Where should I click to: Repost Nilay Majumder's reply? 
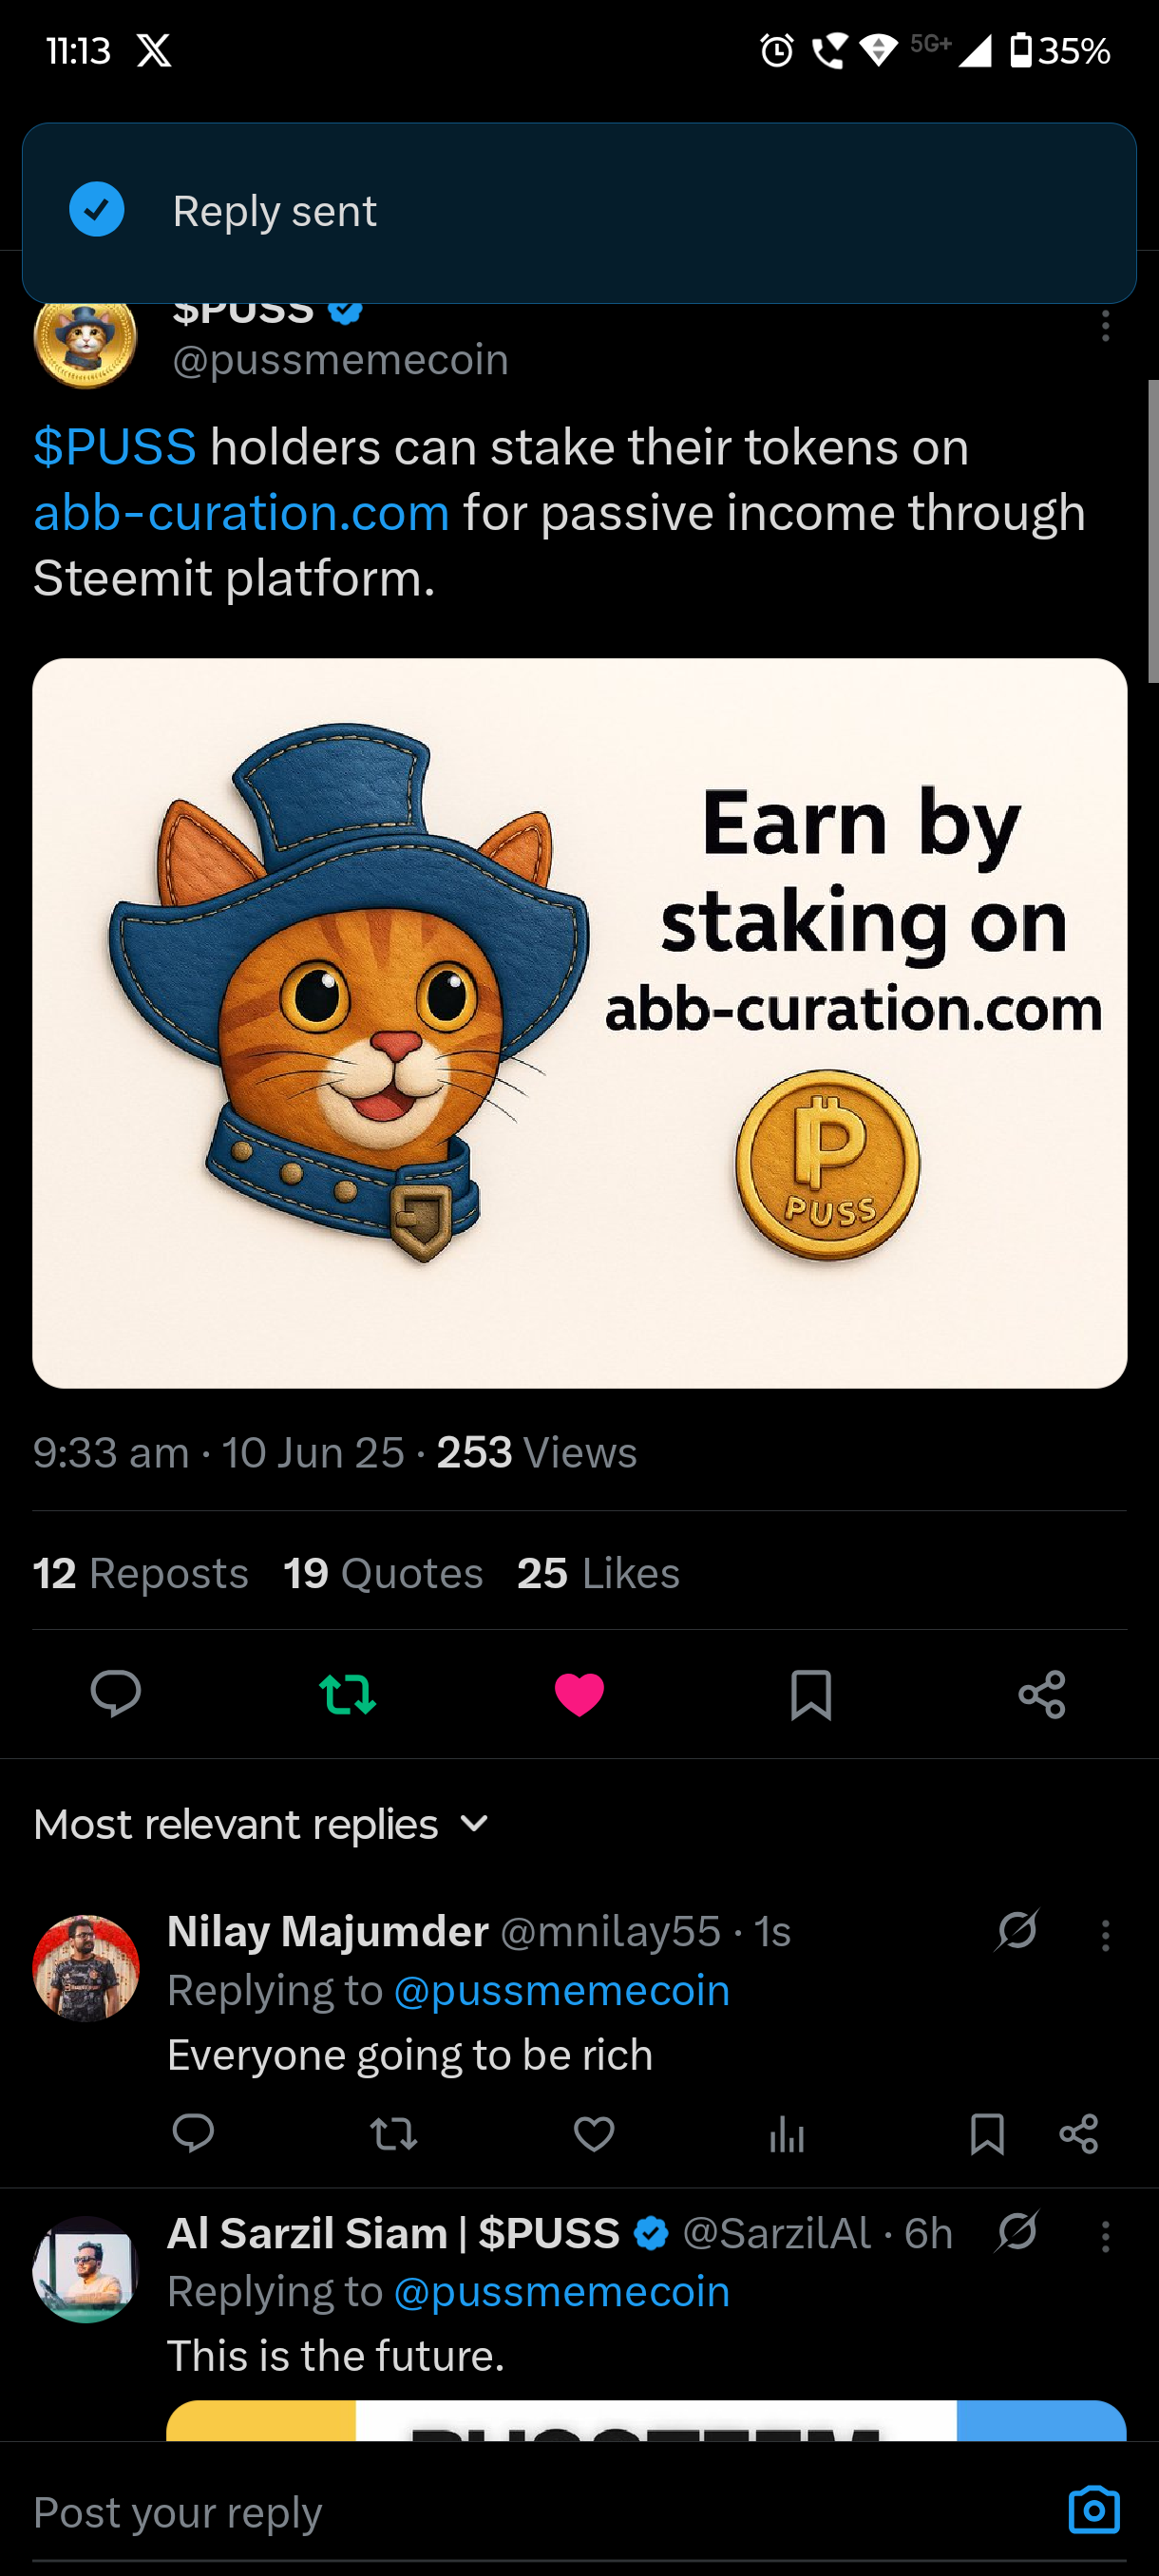(x=394, y=2134)
